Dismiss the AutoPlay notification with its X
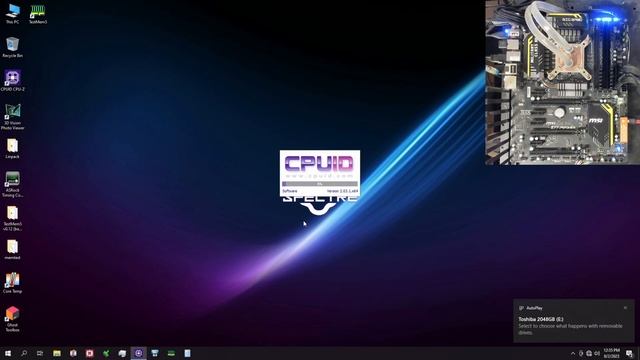This screenshot has width=640, height=360. click(625, 308)
